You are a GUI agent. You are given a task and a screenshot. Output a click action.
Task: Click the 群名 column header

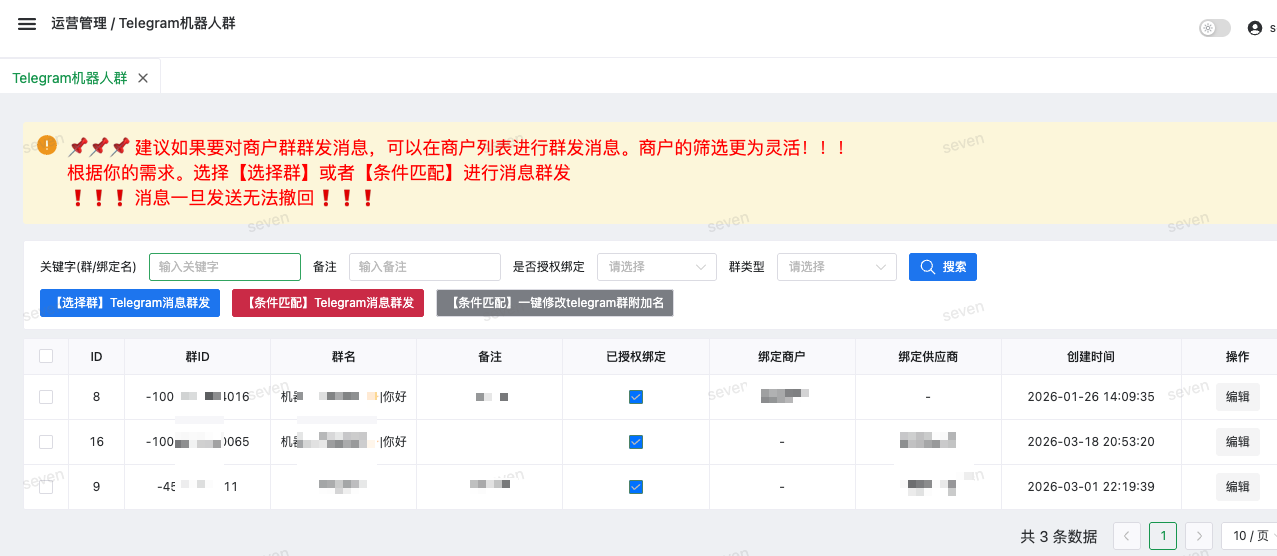[x=344, y=357]
